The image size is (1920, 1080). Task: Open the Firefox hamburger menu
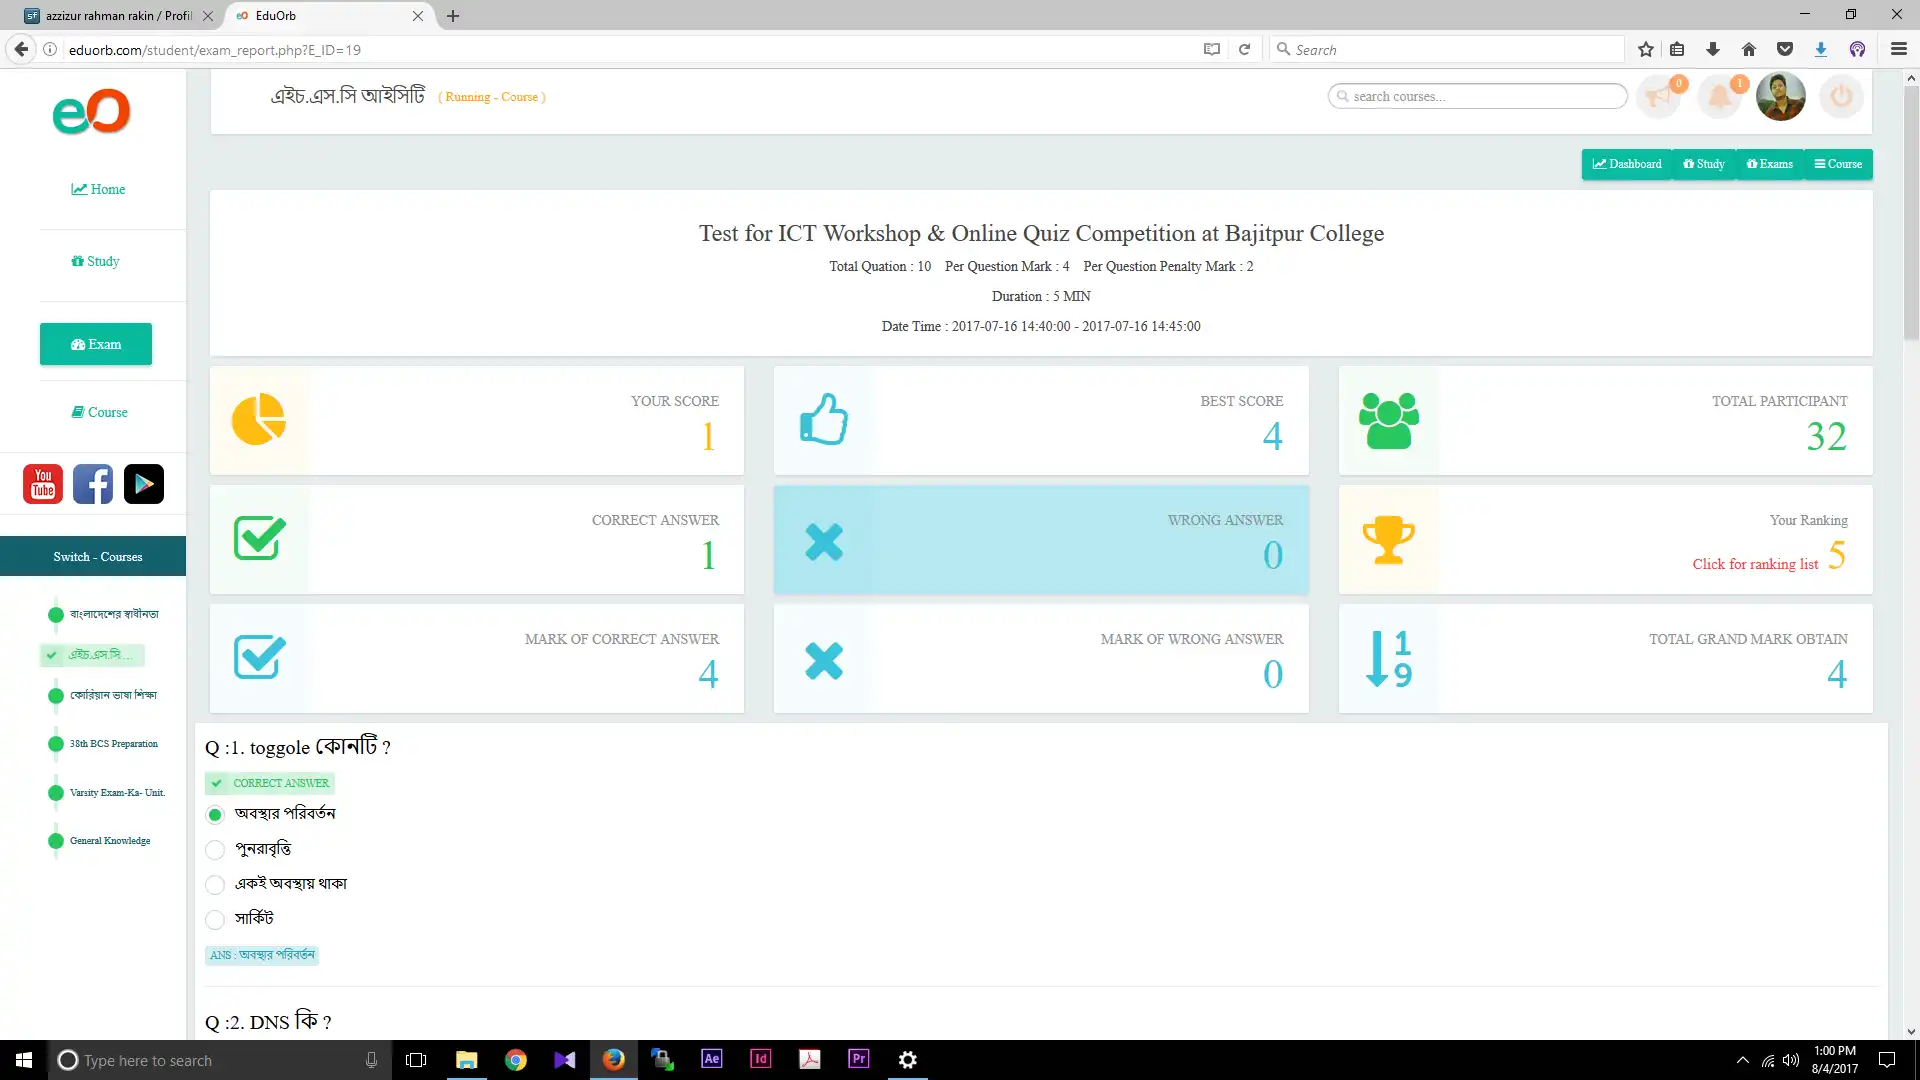(x=1898, y=49)
